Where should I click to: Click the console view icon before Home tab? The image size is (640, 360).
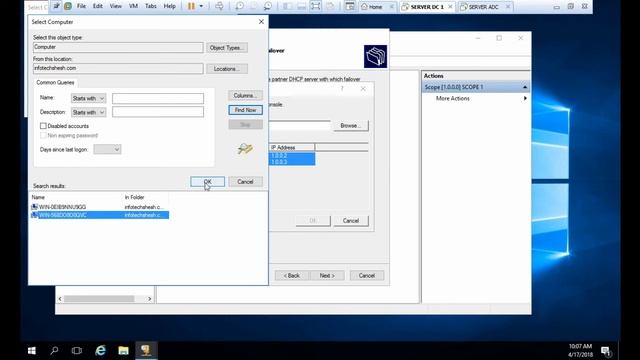click(350, 6)
